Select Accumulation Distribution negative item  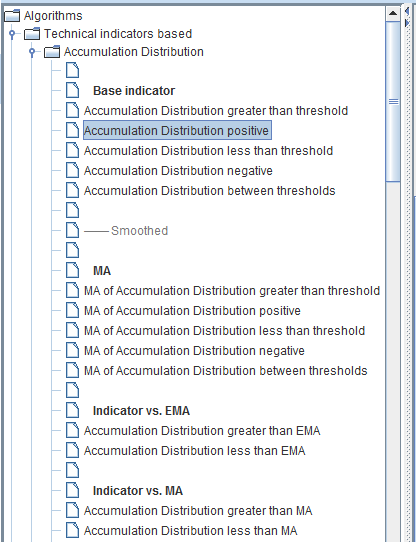tap(178, 171)
